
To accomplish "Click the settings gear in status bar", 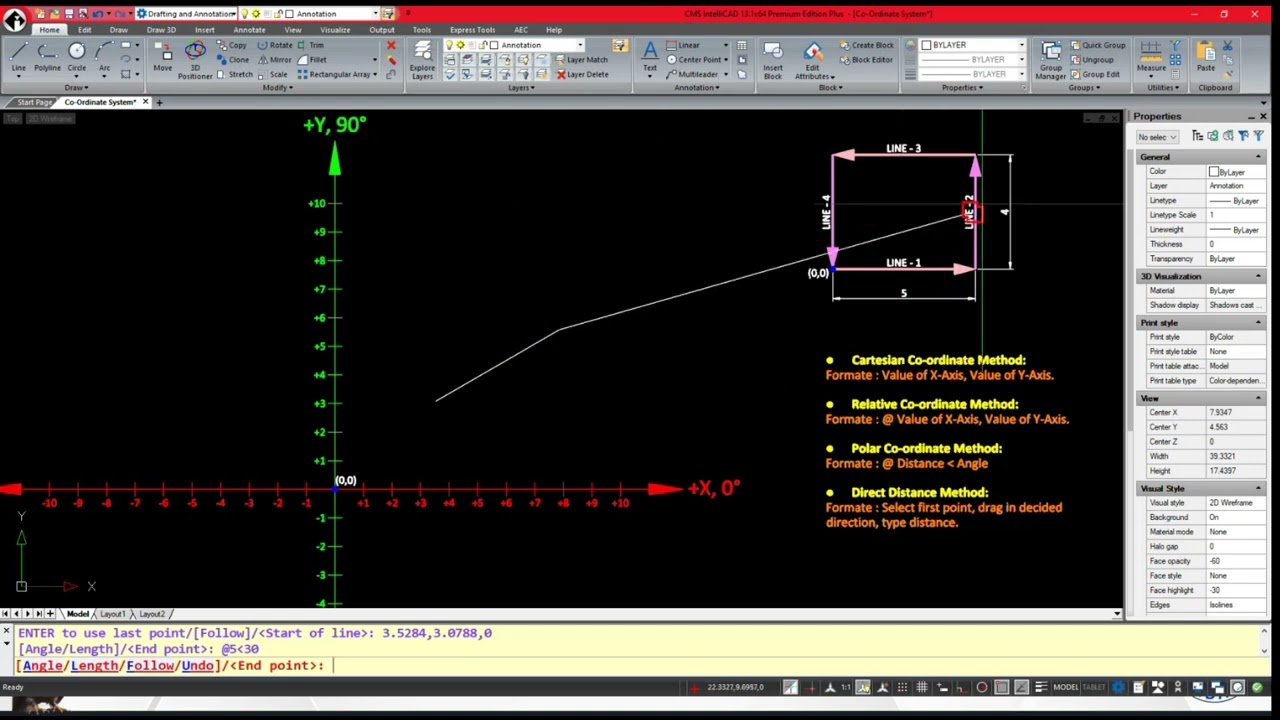I will coord(1118,687).
